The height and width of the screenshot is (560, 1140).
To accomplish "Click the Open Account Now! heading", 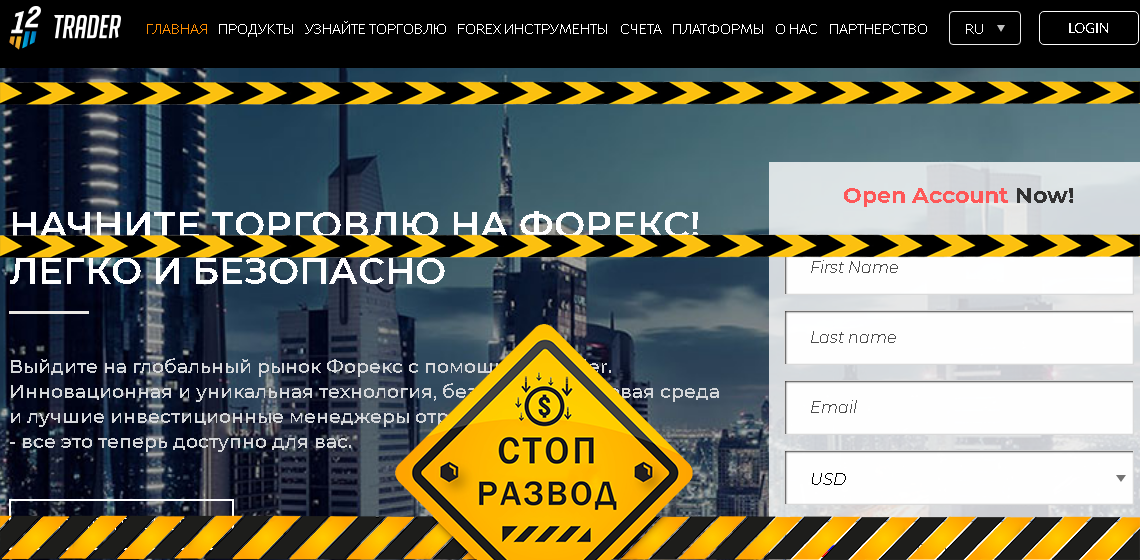I will coord(958,196).
